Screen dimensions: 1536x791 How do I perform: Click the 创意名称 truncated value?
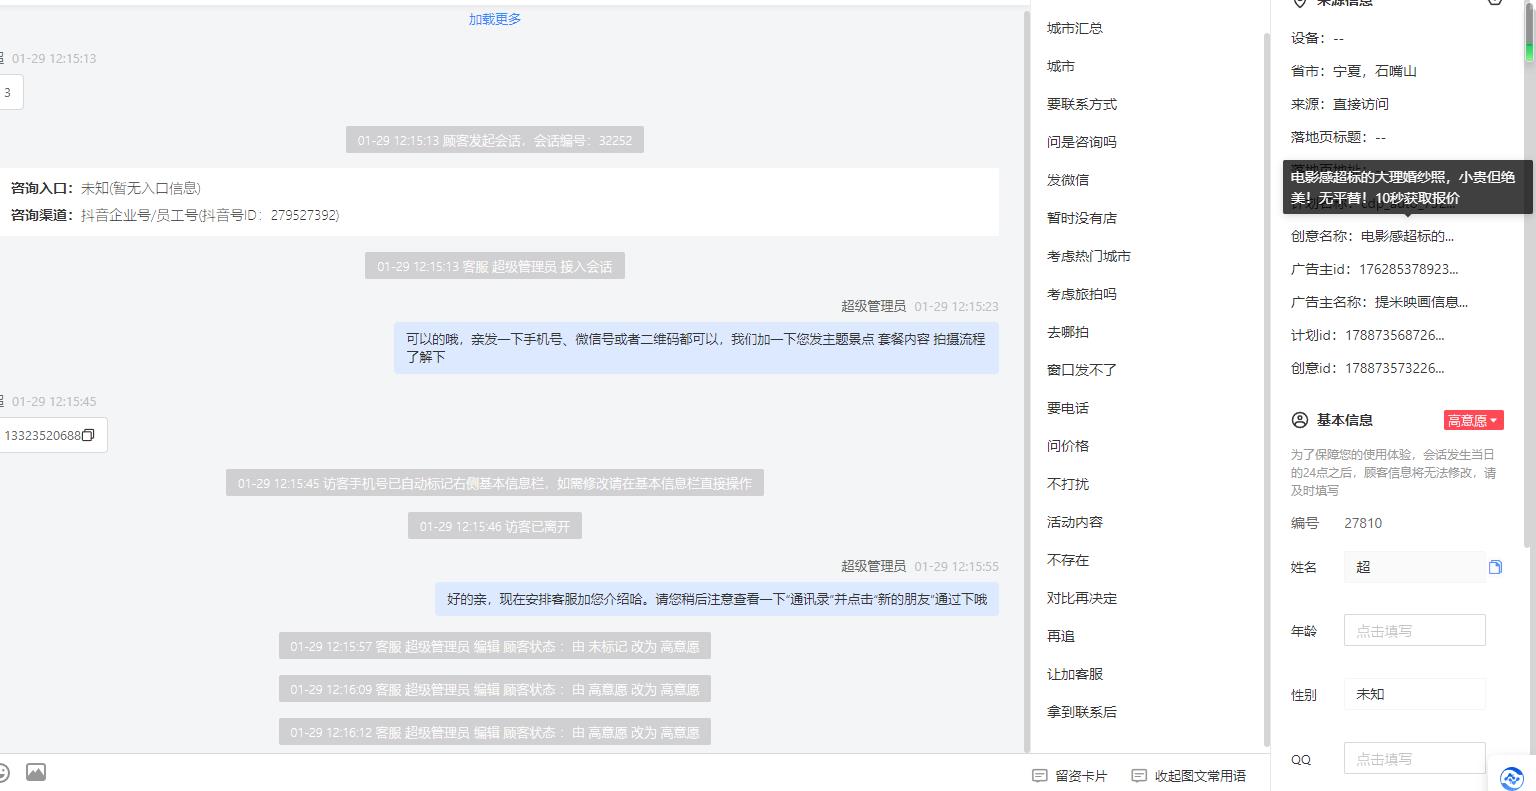click(x=1408, y=236)
